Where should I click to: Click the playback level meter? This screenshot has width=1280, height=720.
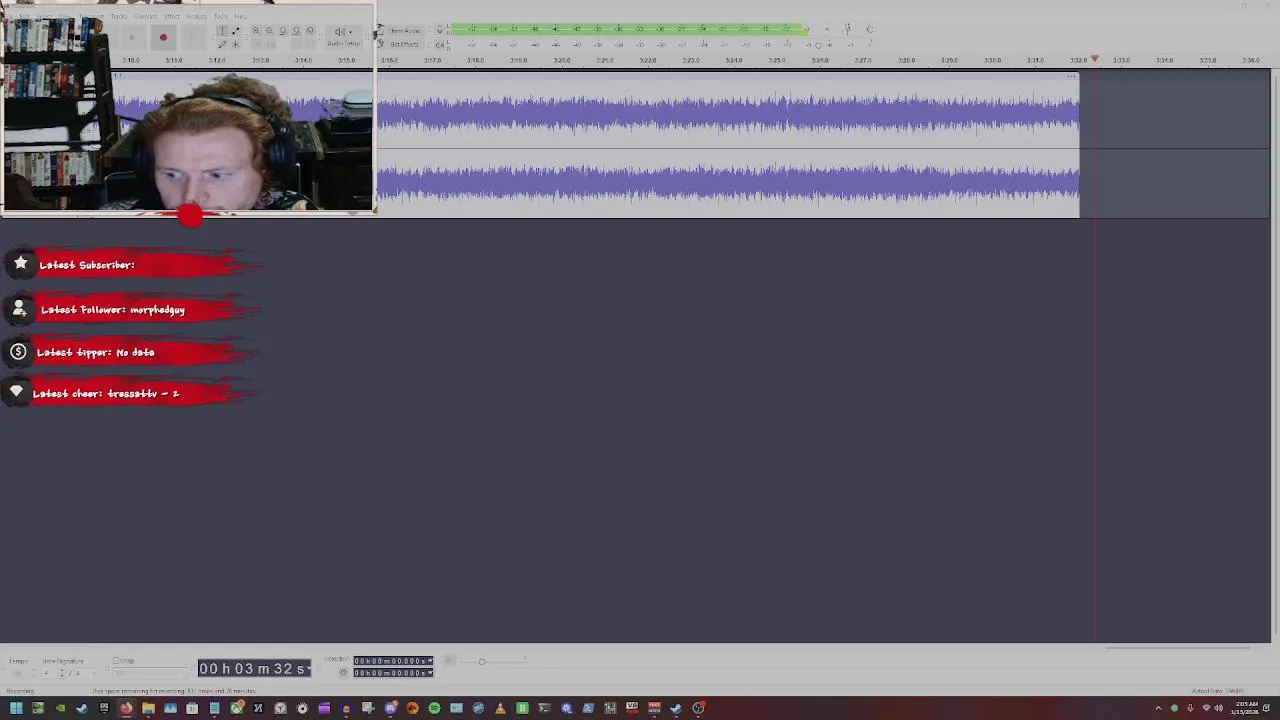tap(660, 44)
